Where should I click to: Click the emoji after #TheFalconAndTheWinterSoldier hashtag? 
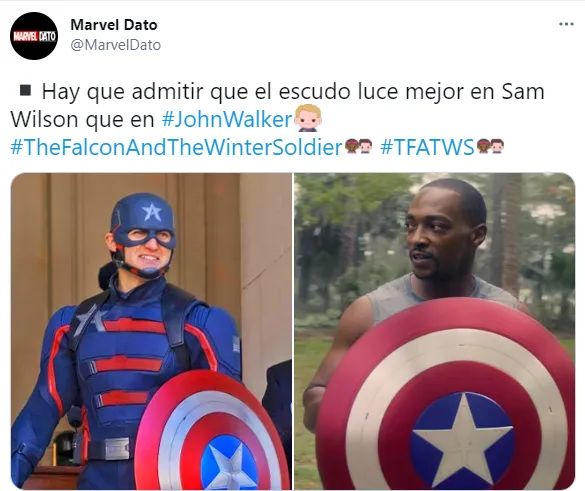click(x=358, y=146)
